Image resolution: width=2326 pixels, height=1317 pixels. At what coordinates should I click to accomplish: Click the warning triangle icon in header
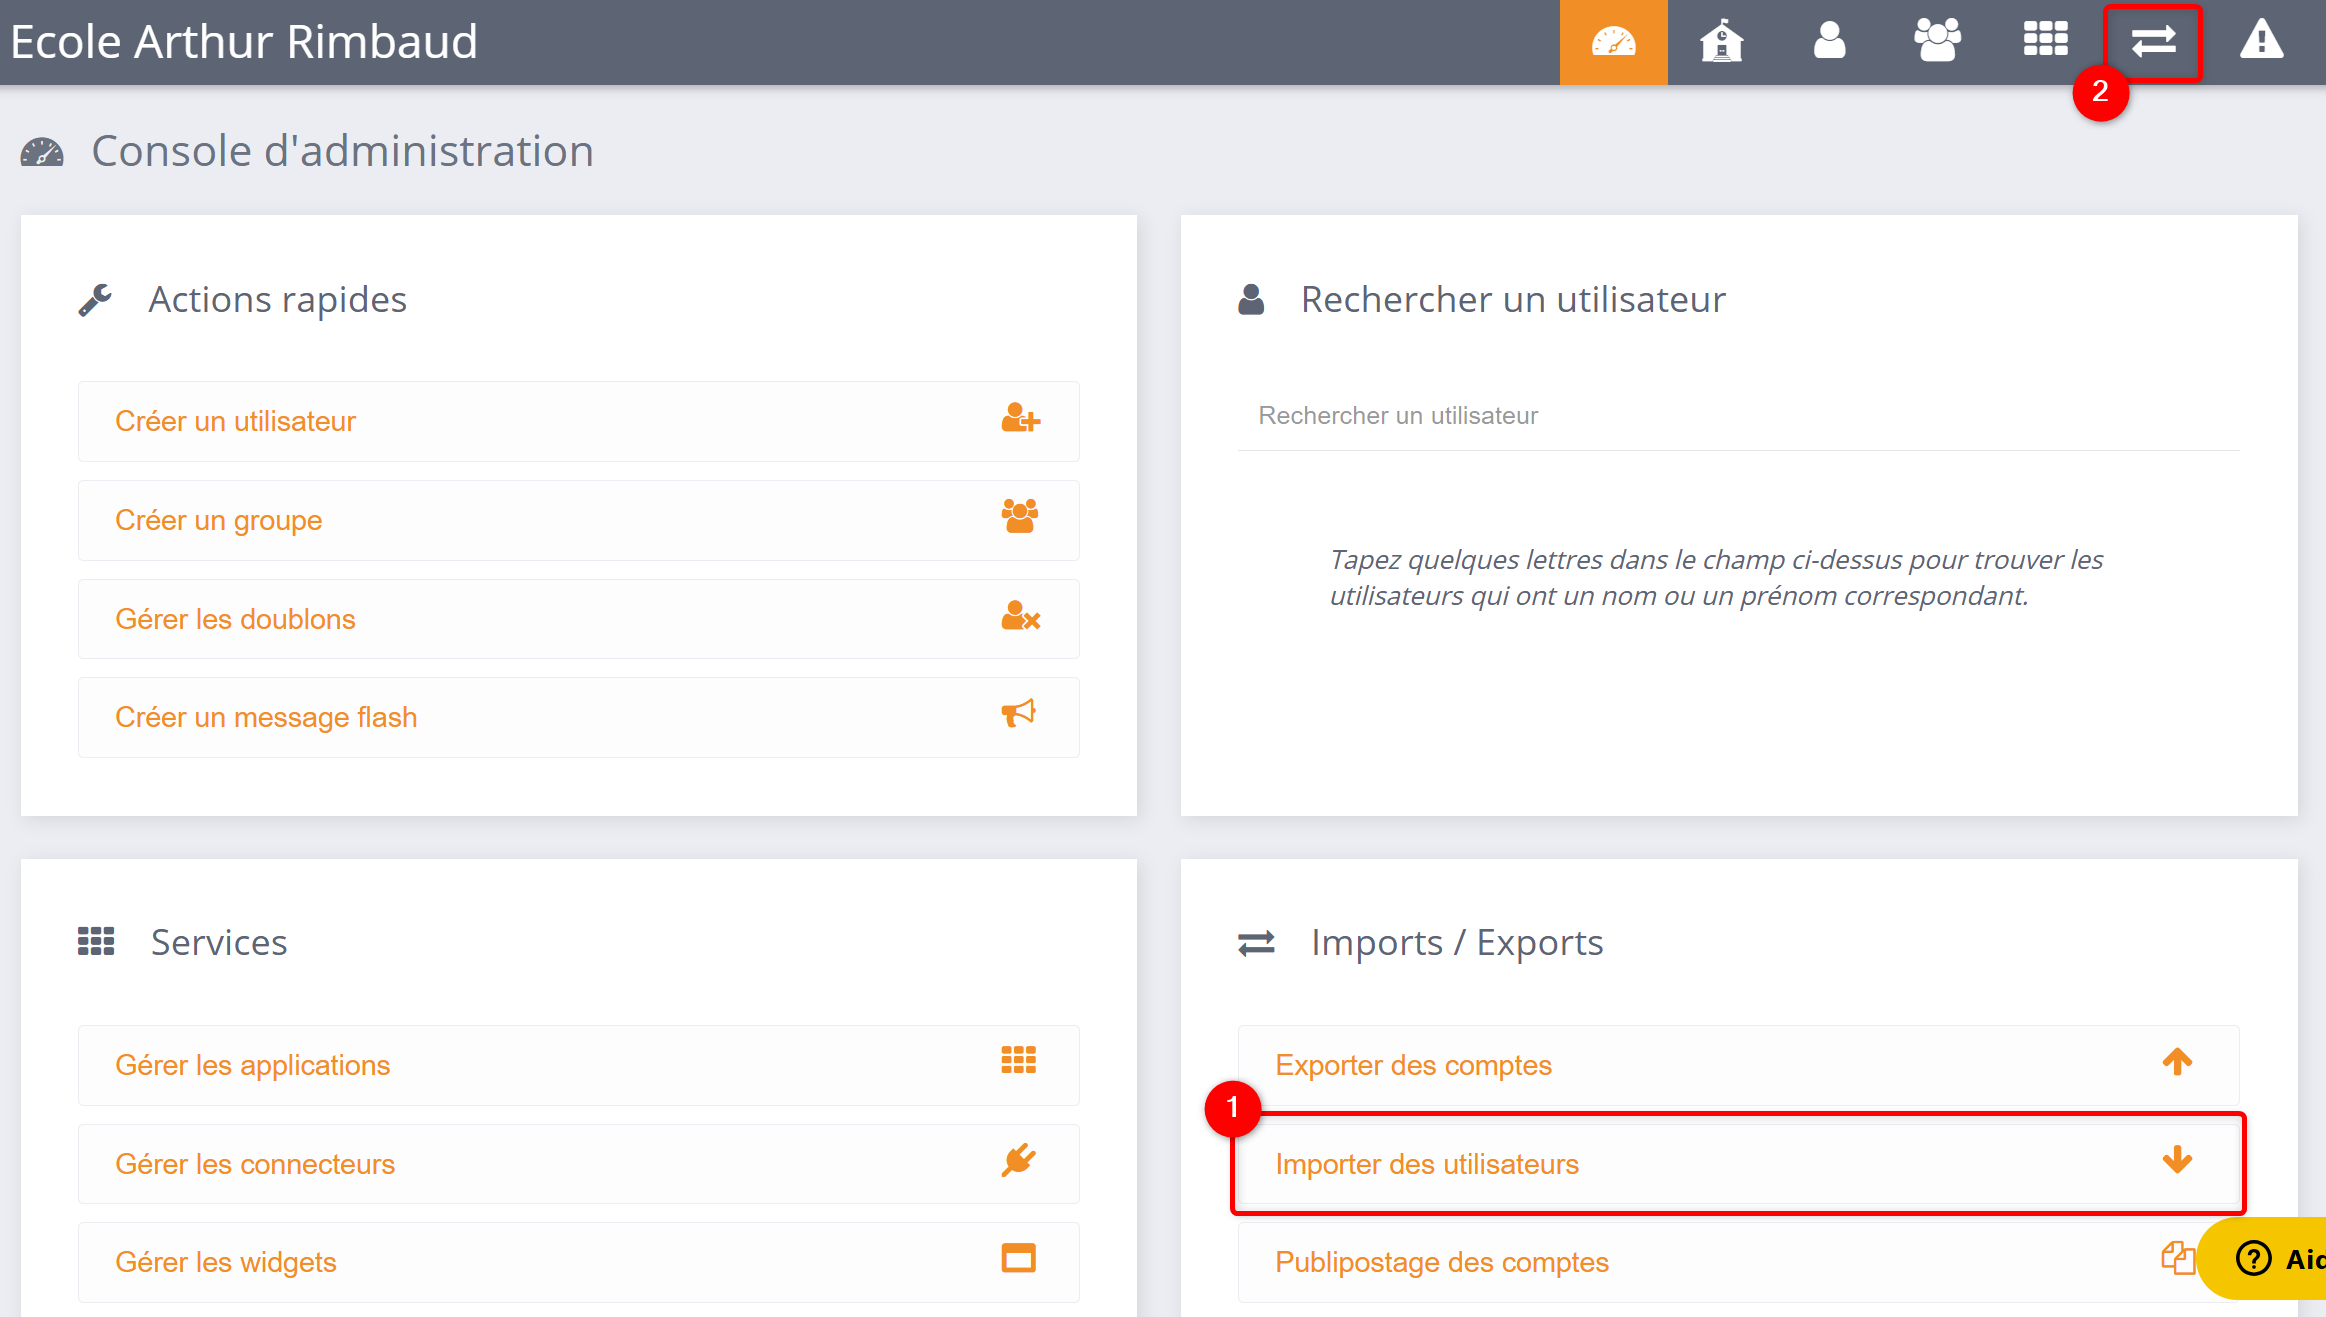[x=2261, y=42]
